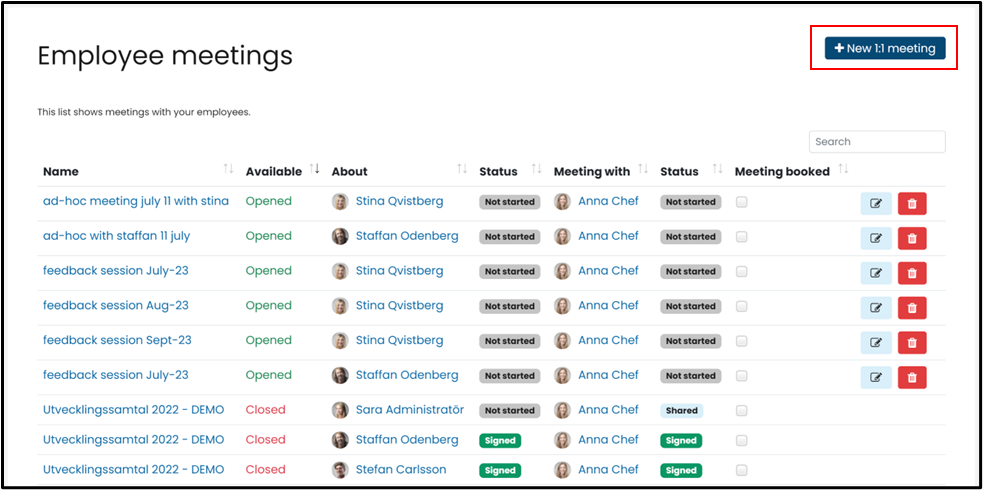The width and height of the screenshot is (983, 490).
Task: Check Meeting booked for feedback session Aug-23
Action: 741,306
